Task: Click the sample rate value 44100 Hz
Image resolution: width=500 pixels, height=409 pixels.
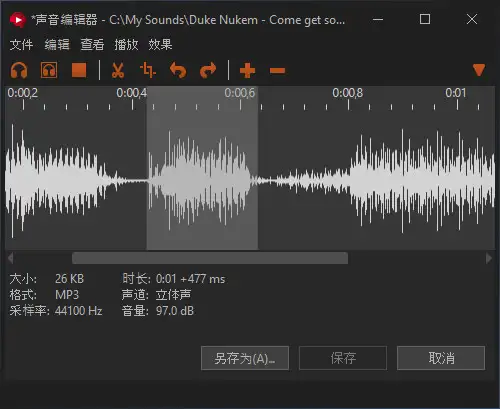Action: click(x=79, y=311)
